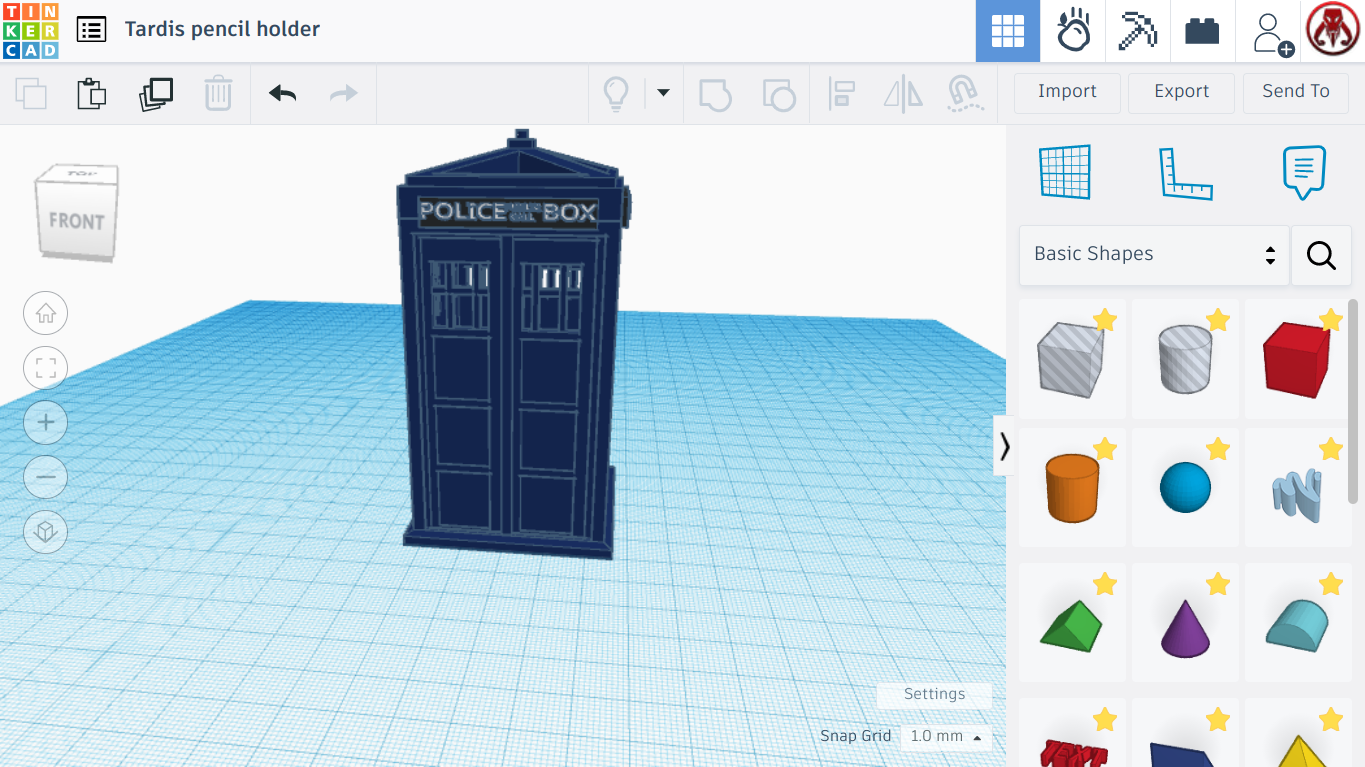Toggle orthographic perspective view cube icon
The image size is (1365, 767).
[45, 532]
